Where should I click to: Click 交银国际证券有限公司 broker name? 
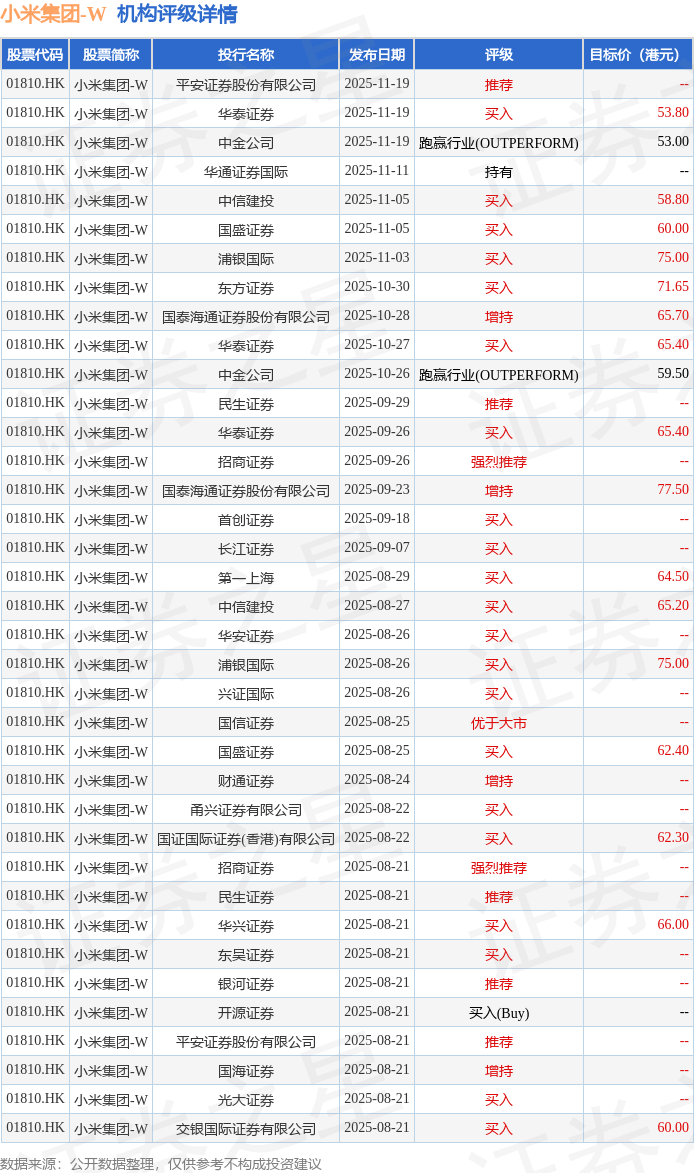click(x=245, y=1129)
